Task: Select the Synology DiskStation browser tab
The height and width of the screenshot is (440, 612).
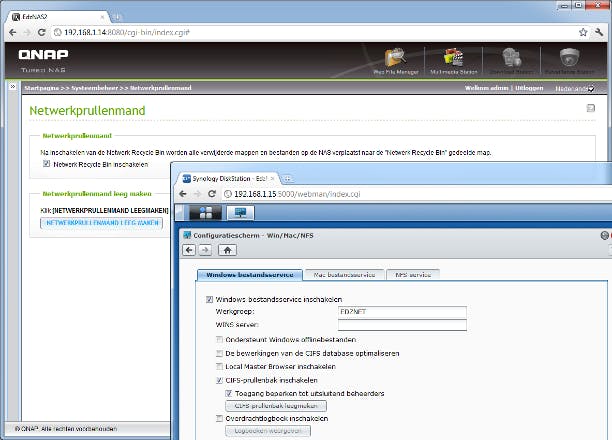Action: [x=228, y=179]
